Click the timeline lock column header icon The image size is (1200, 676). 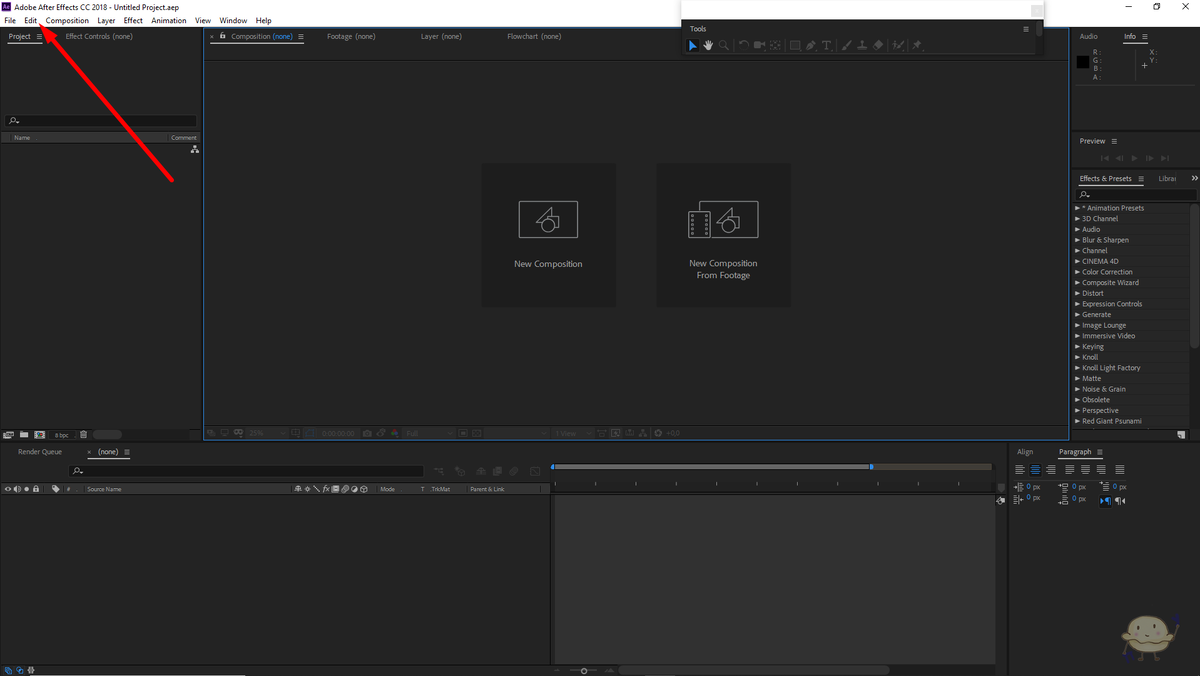(36, 489)
